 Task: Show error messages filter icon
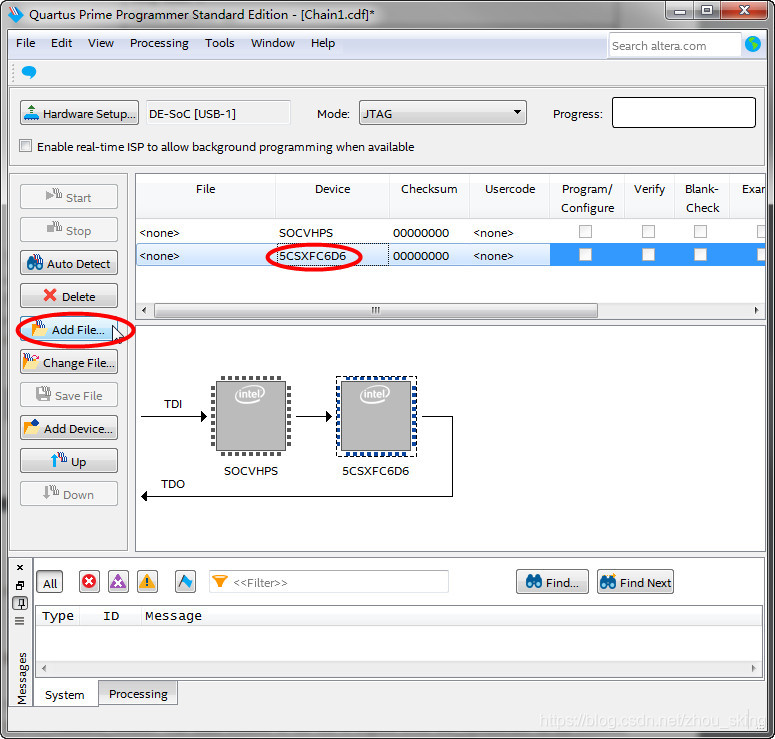pyautogui.click(x=89, y=582)
